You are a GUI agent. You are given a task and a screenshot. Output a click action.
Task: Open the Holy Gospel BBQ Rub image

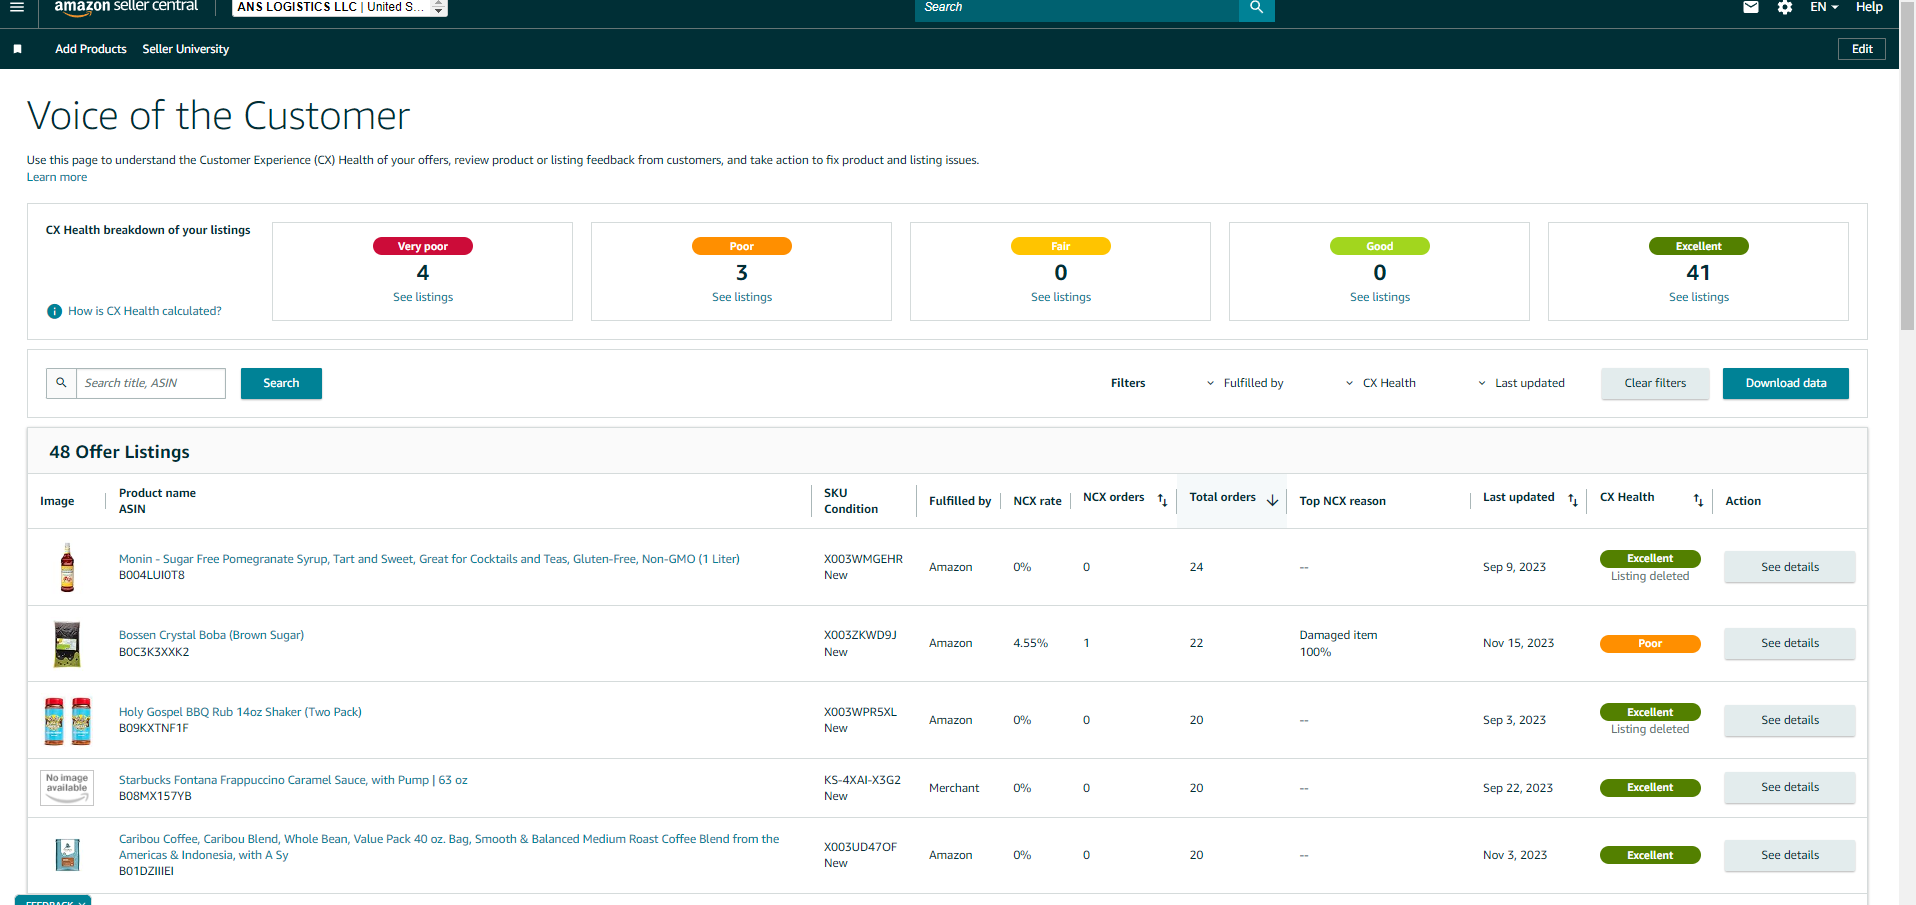pos(67,721)
